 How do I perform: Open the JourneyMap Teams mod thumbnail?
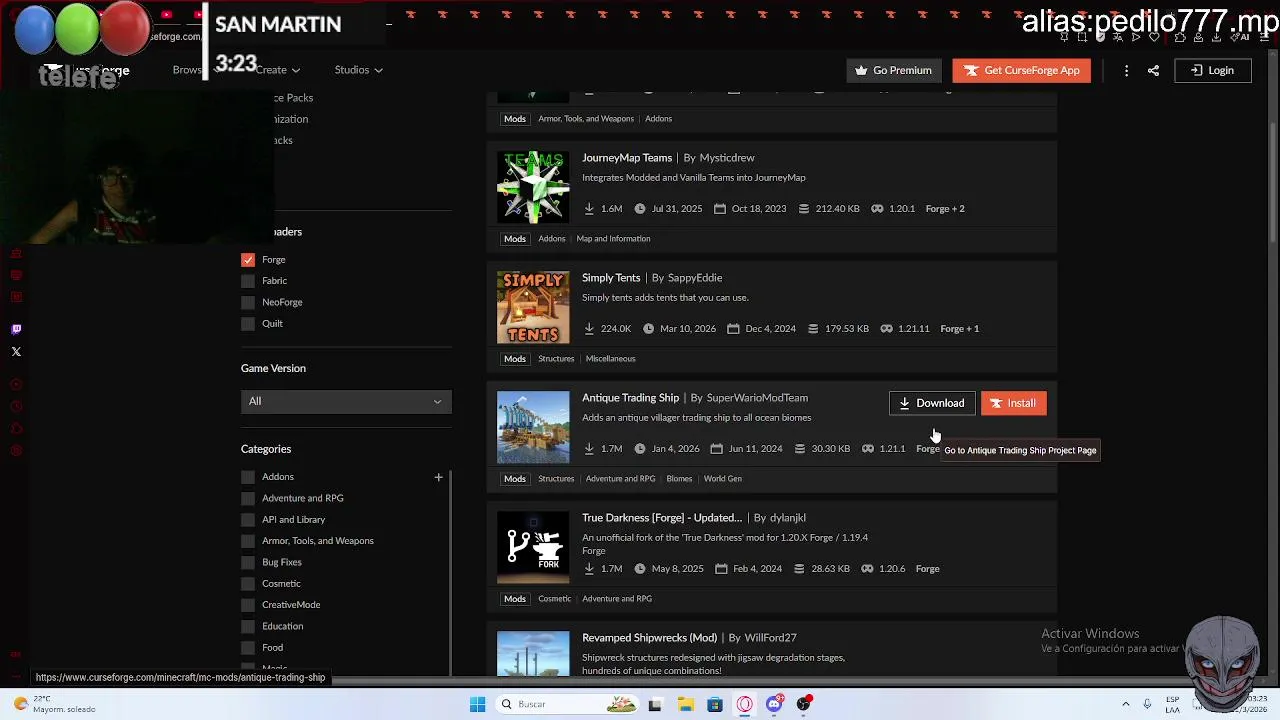point(533,187)
